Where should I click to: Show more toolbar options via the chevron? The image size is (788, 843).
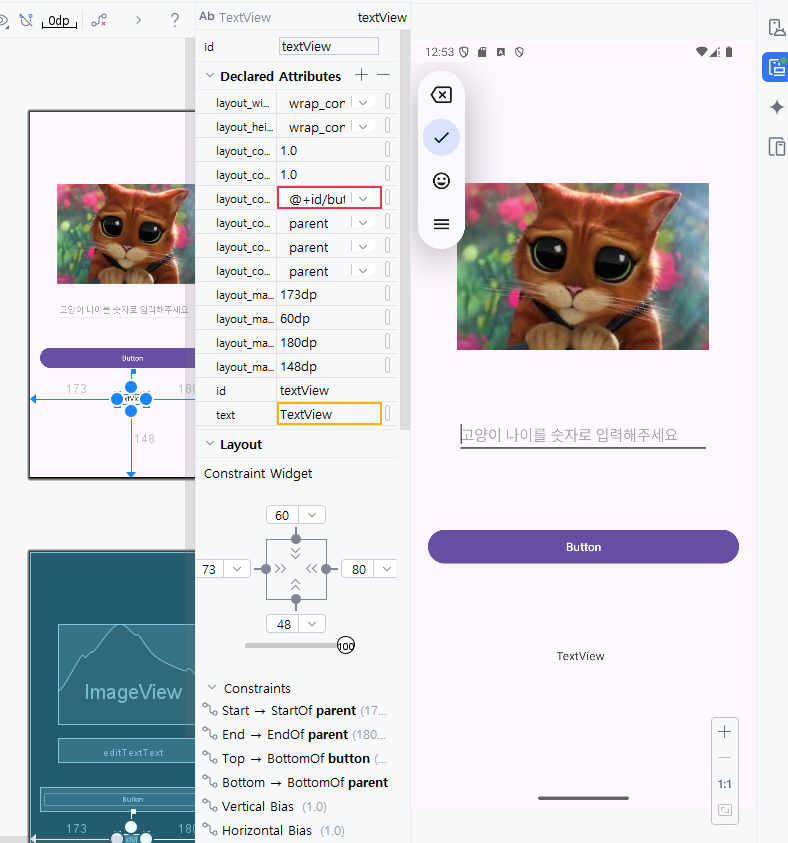(139, 20)
